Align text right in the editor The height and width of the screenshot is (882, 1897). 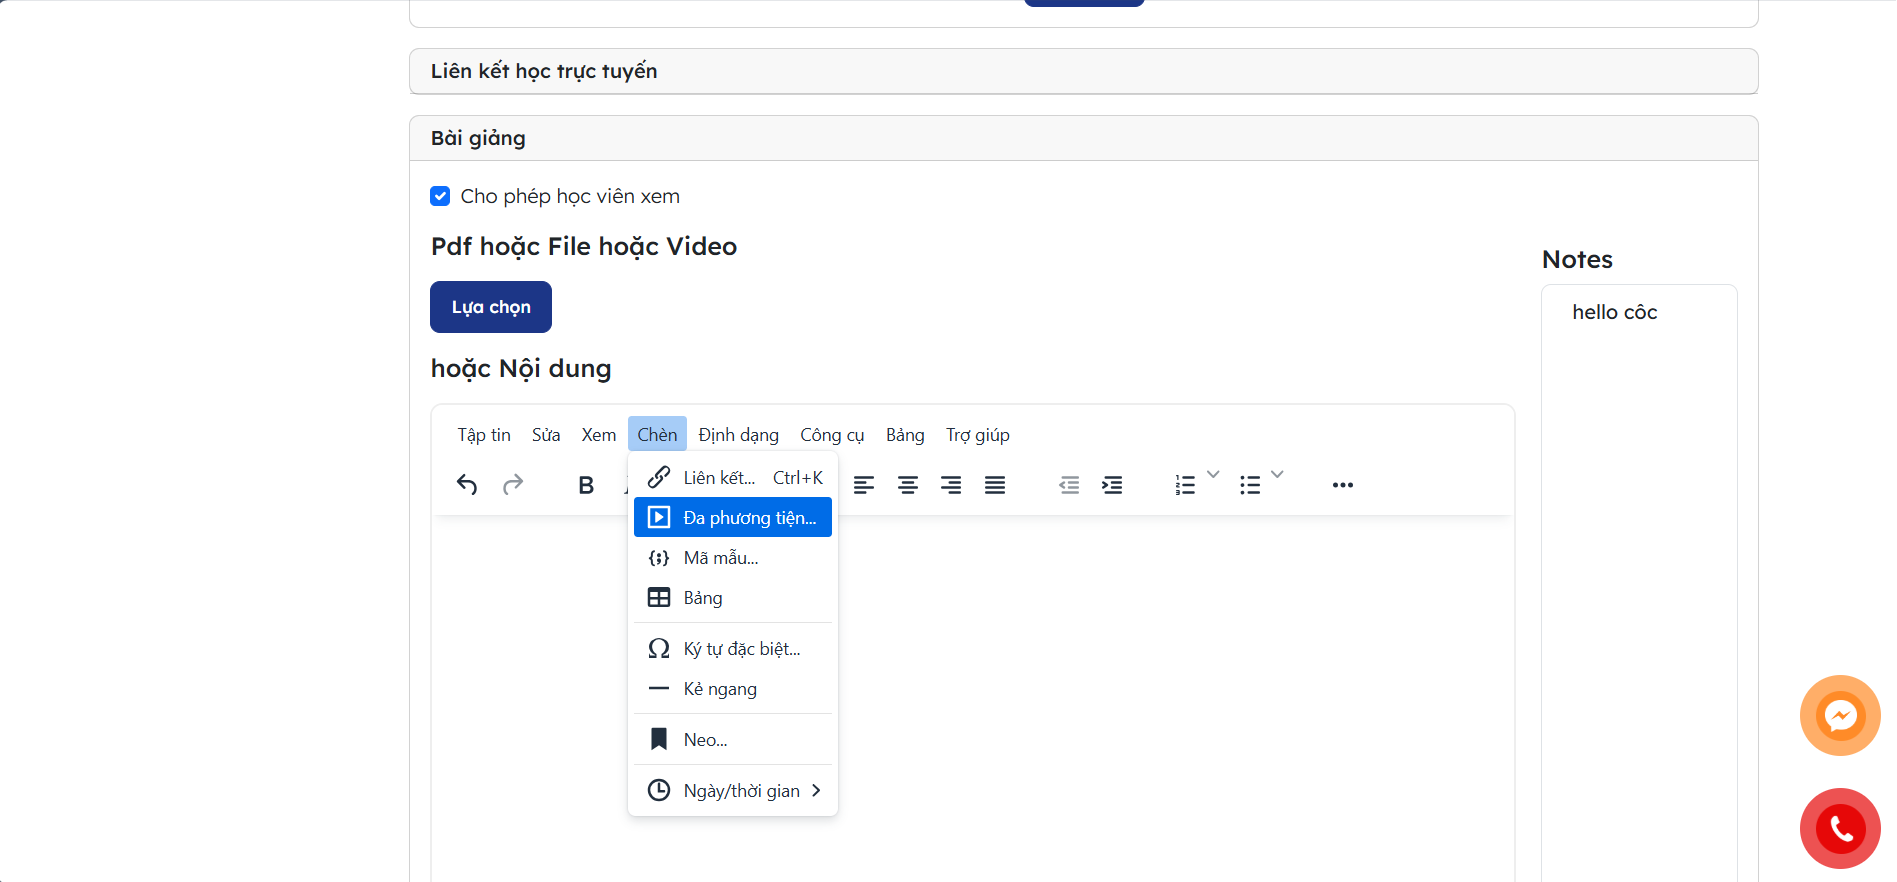click(951, 485)
